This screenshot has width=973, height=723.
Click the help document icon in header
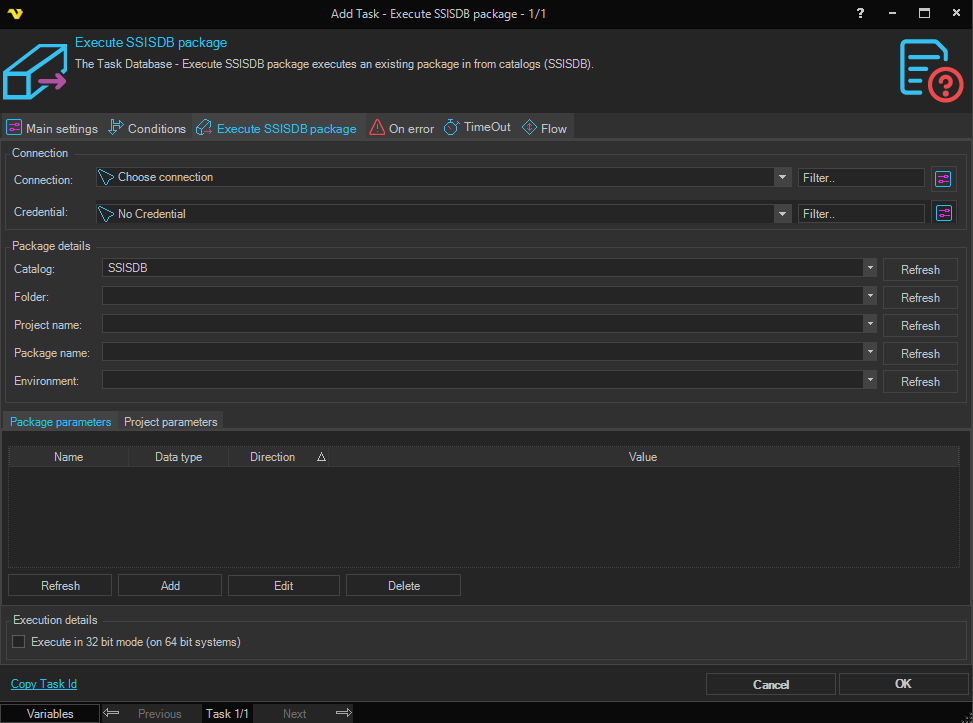pos(930,69)
